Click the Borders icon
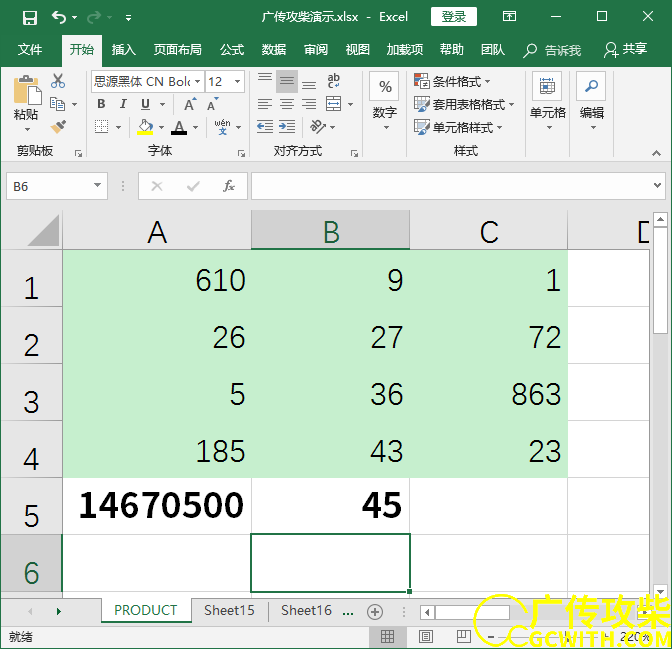 [x=102, y=126]
